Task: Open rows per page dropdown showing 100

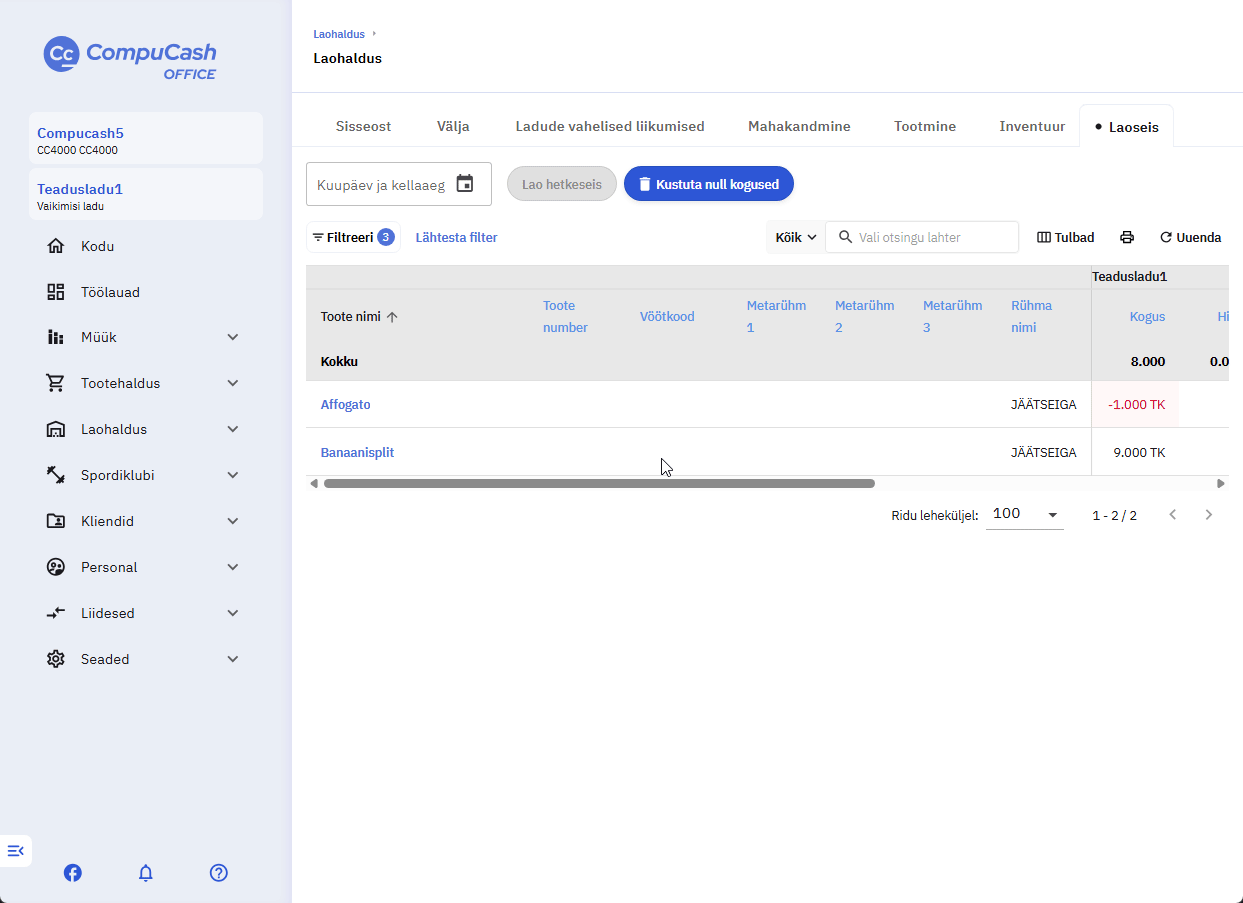Action: (x=1025, y=514)
